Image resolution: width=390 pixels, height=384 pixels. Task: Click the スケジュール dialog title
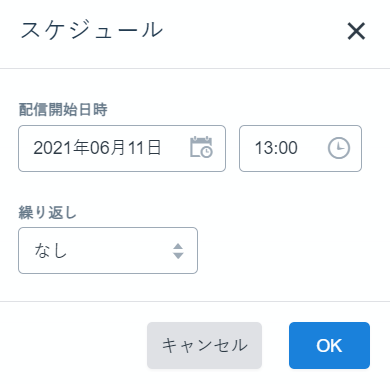pyautogui.click(x=92, y=30)
